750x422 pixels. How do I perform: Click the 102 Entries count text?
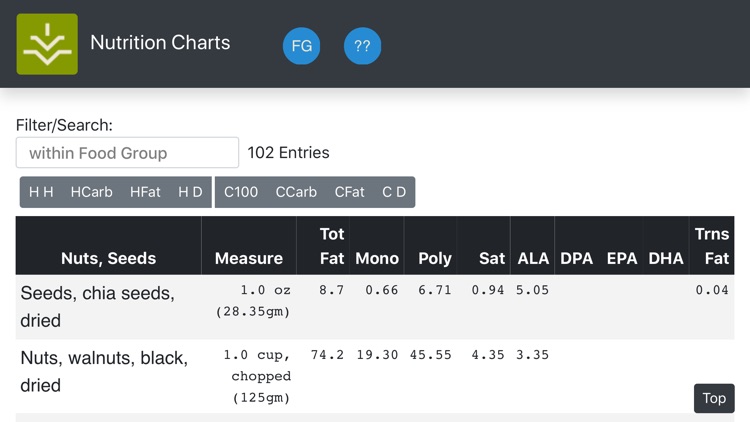(x=288, y=153)
